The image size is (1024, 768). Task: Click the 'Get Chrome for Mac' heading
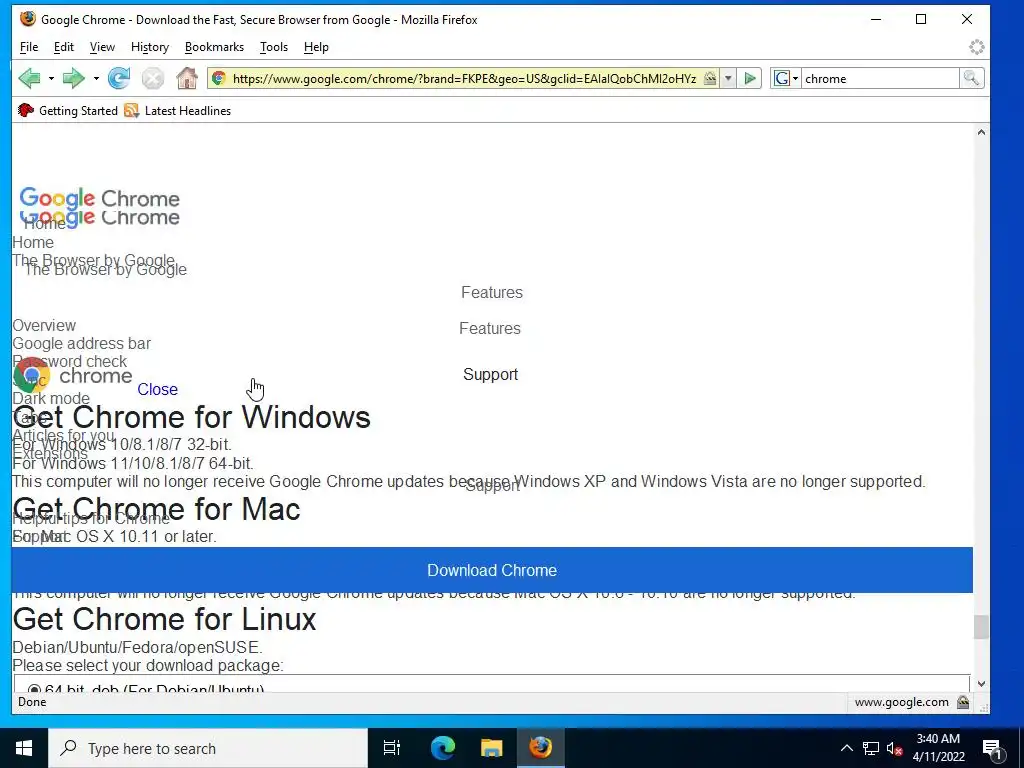coord(156,509)
